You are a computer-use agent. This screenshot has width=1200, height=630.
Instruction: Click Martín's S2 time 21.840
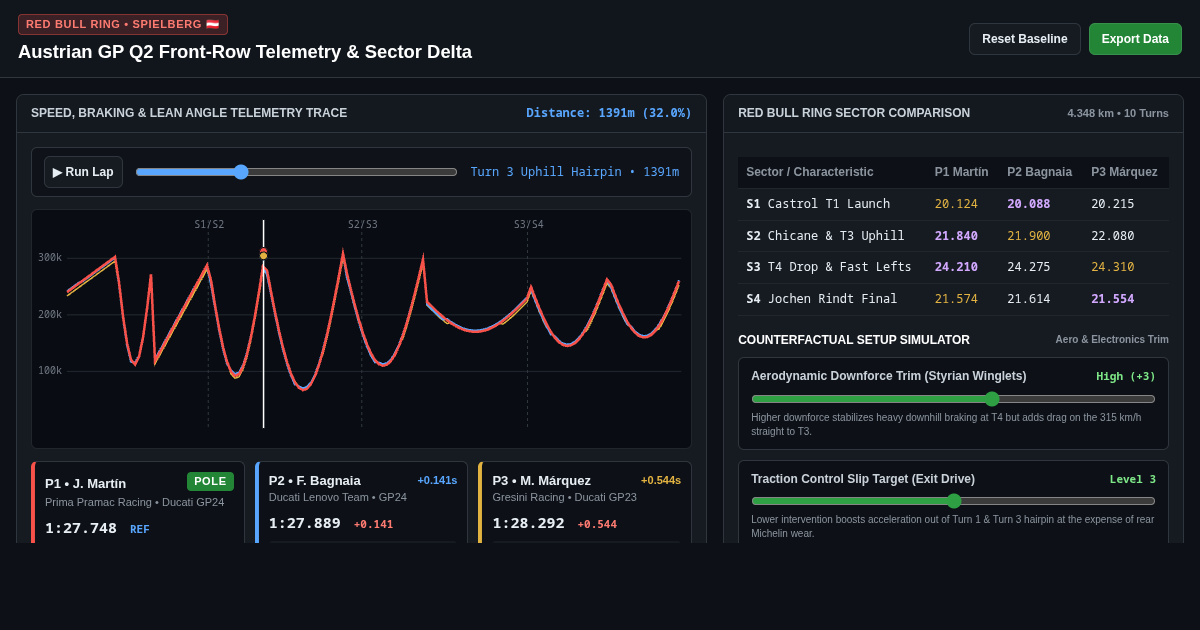(956, 236)
